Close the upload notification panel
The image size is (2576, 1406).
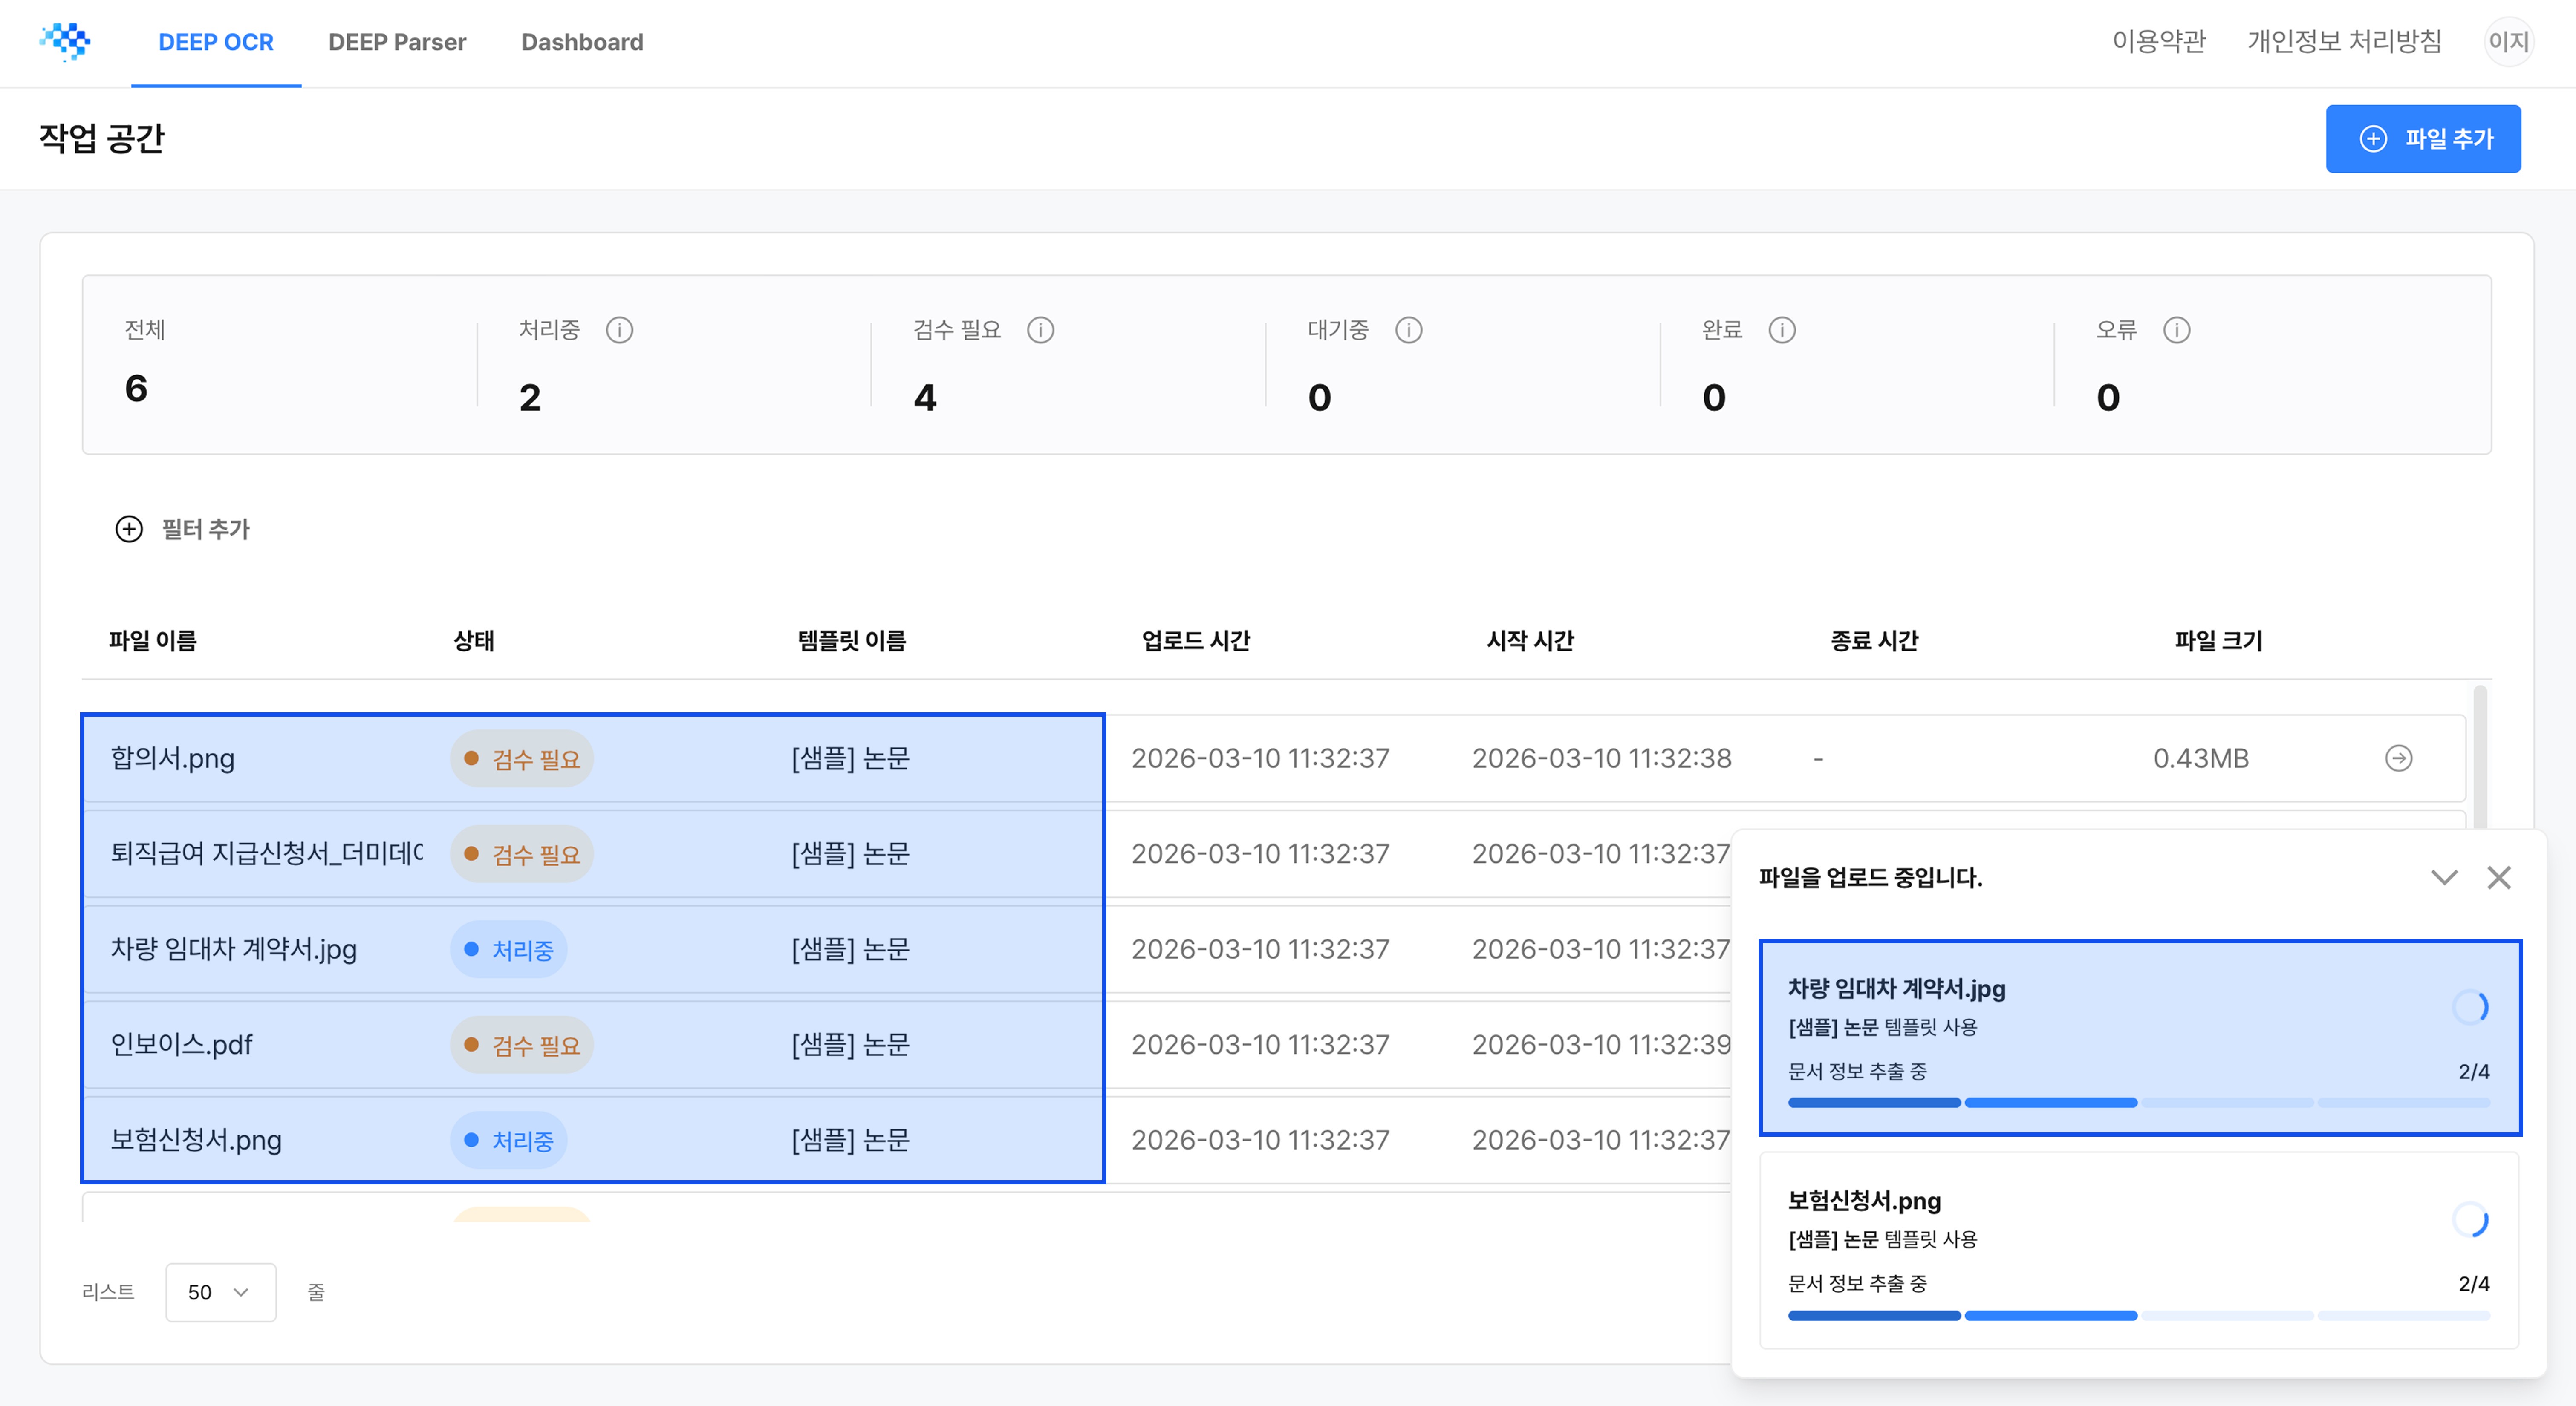[x=2498, y=877]
